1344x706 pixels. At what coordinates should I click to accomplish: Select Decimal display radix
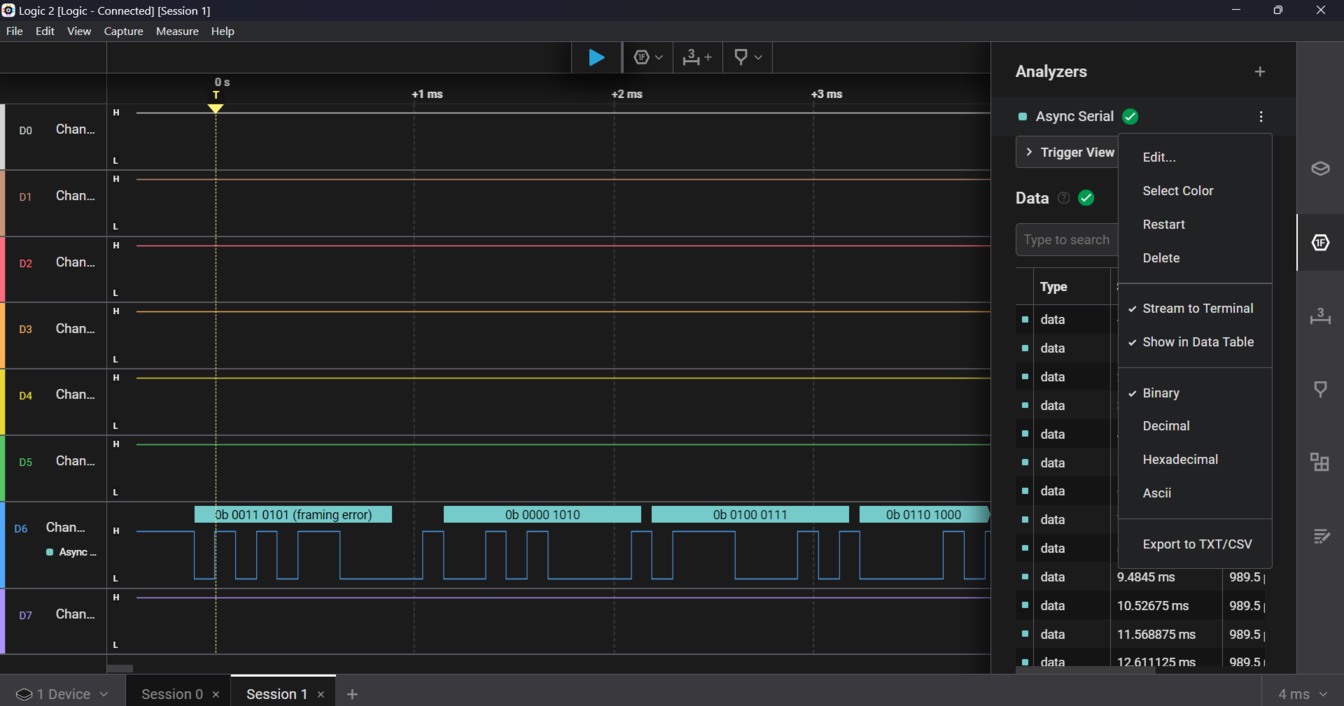pyautogui.click(x=1166, y=426)
